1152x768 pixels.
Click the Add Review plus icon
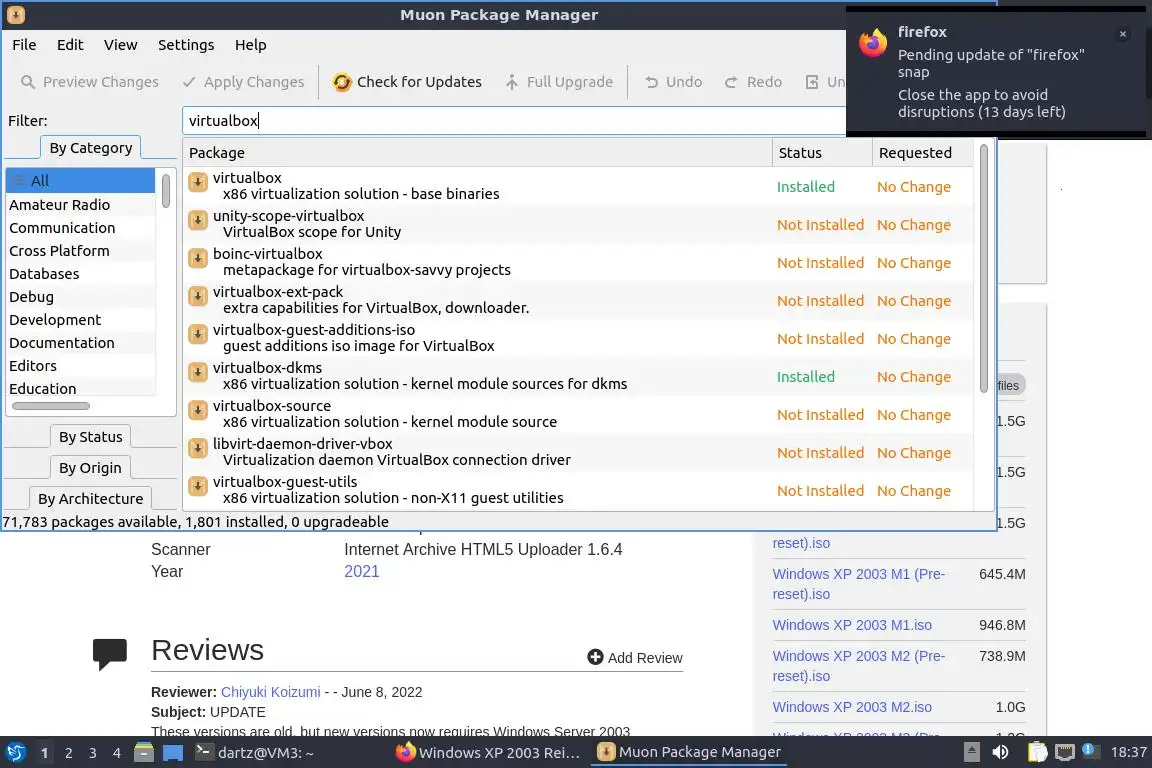pos(595,657)
